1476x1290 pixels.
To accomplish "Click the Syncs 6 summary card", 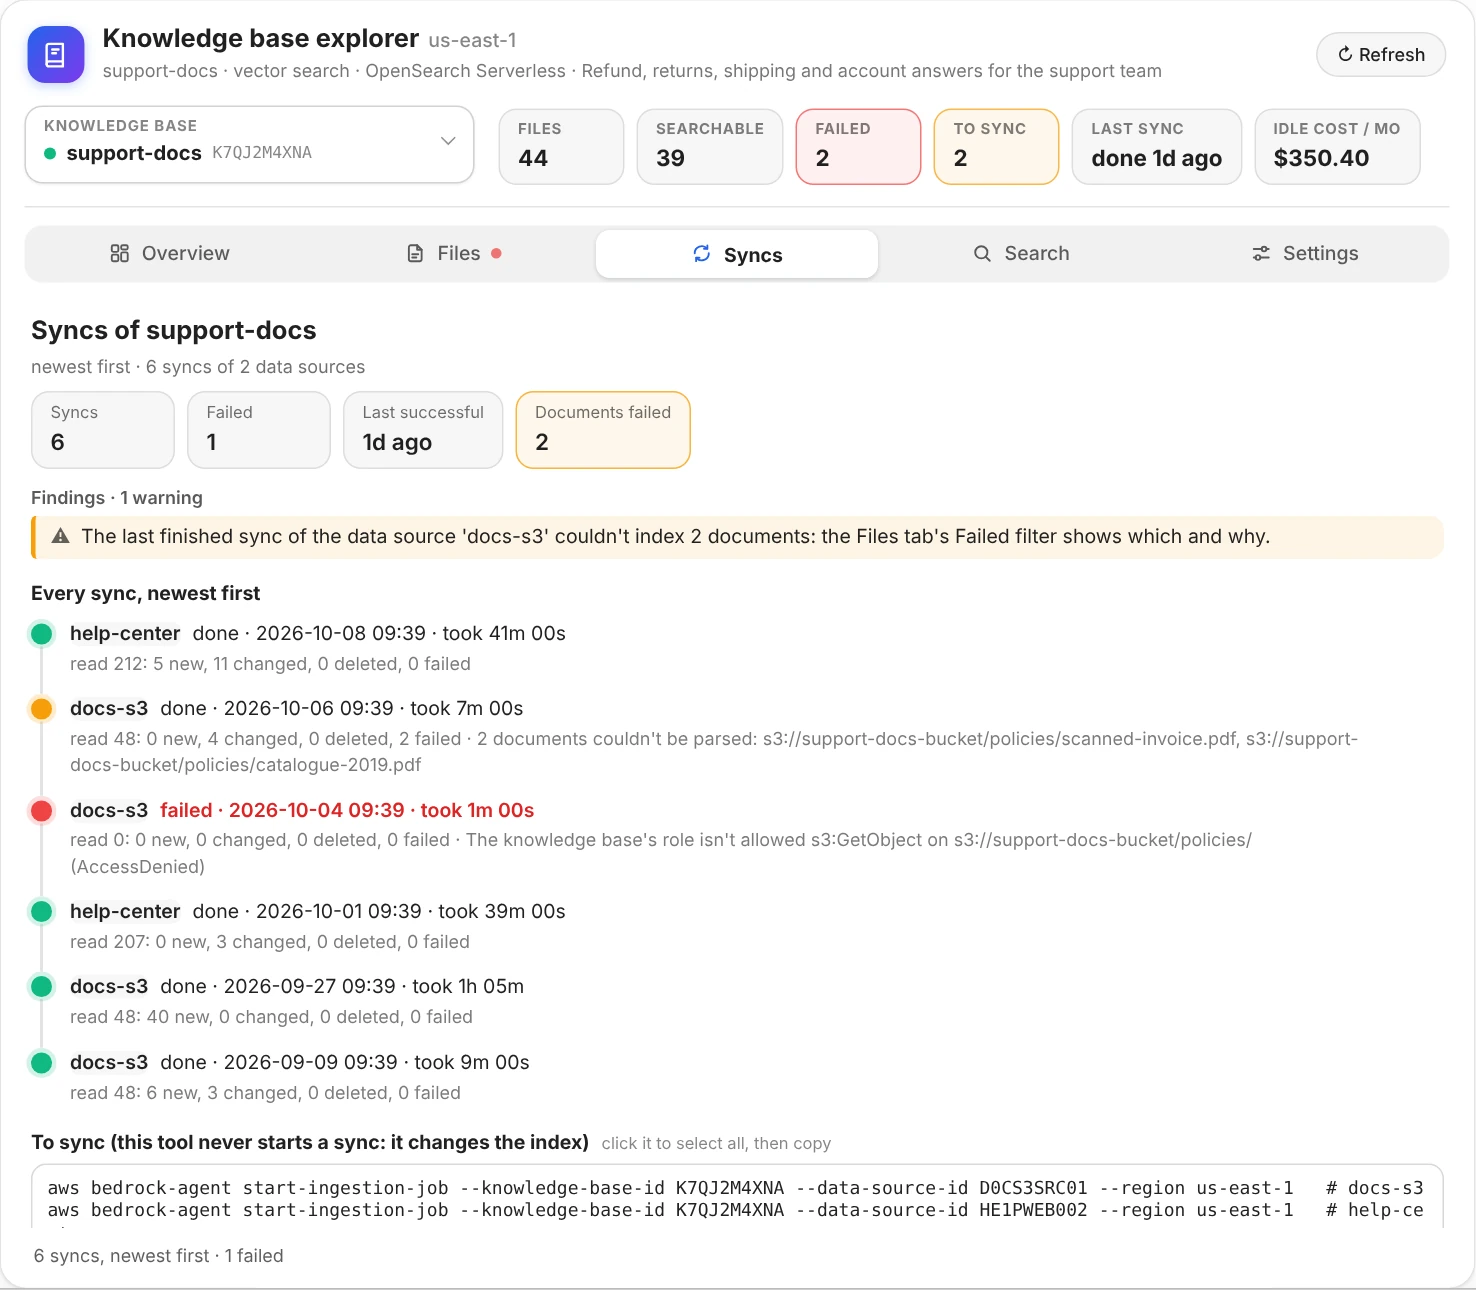I will pos(103,430).
